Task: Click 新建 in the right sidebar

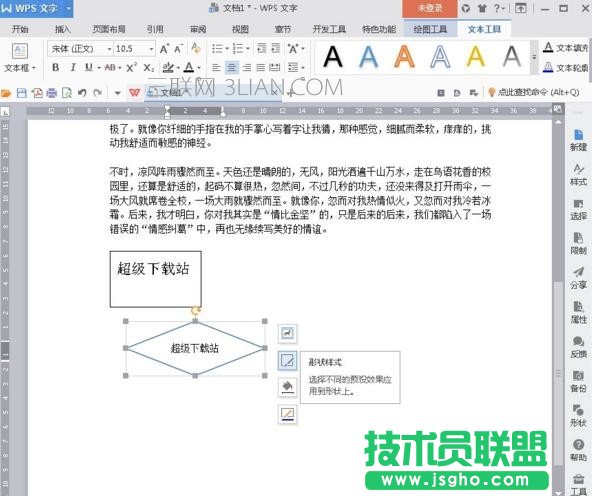Action: pyautogui.click(x=578, y=140)
